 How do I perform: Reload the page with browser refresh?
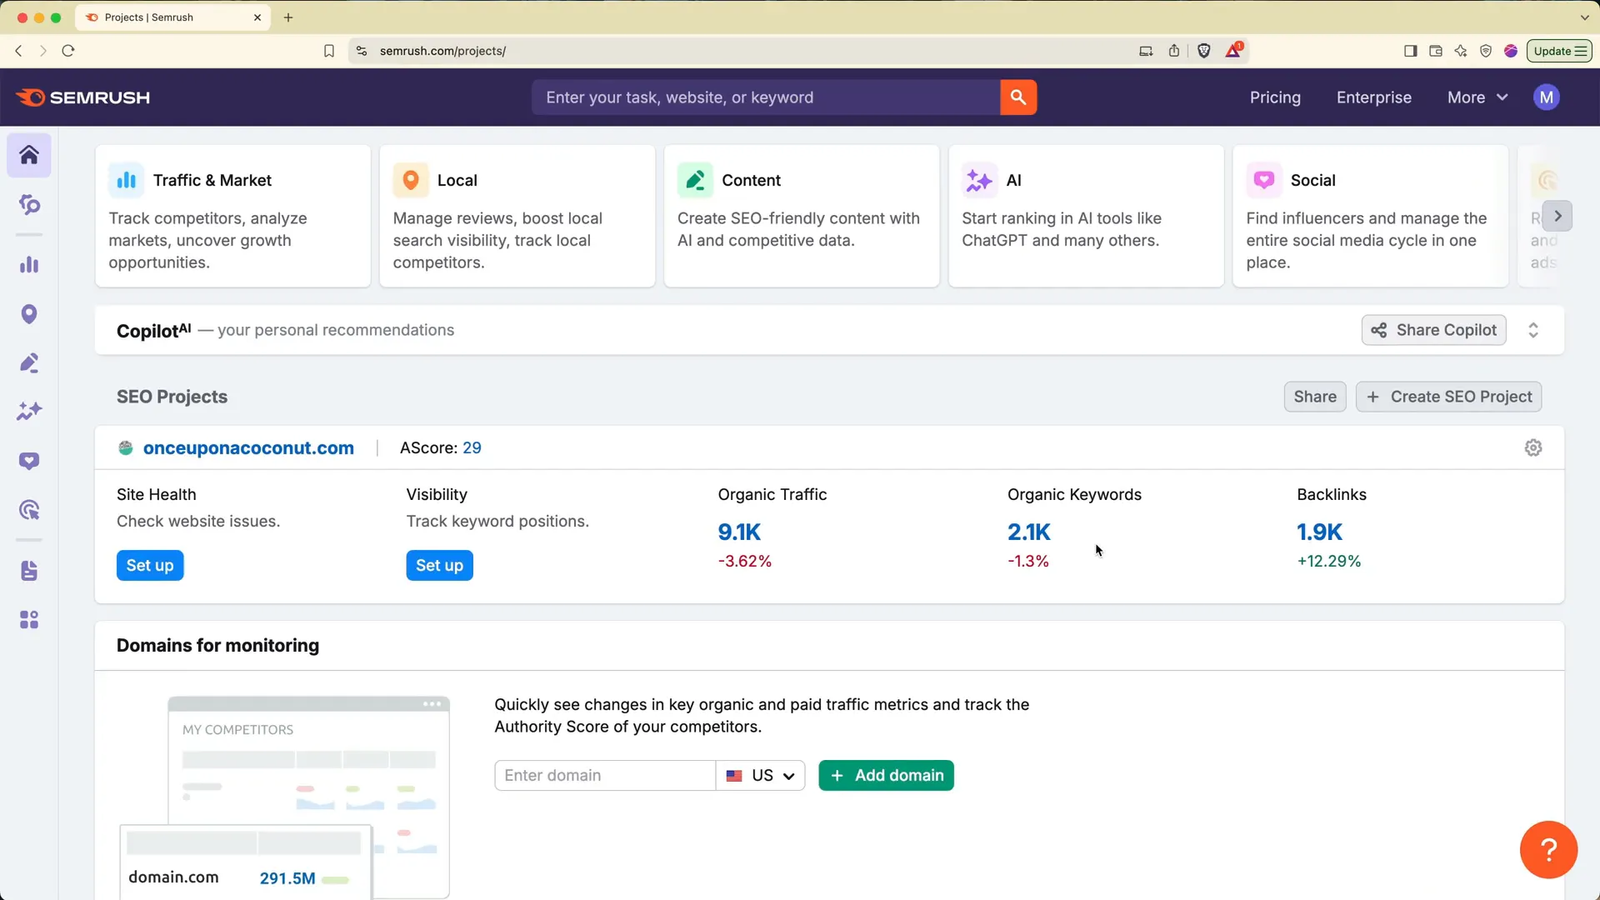click(x=68, y=51)
